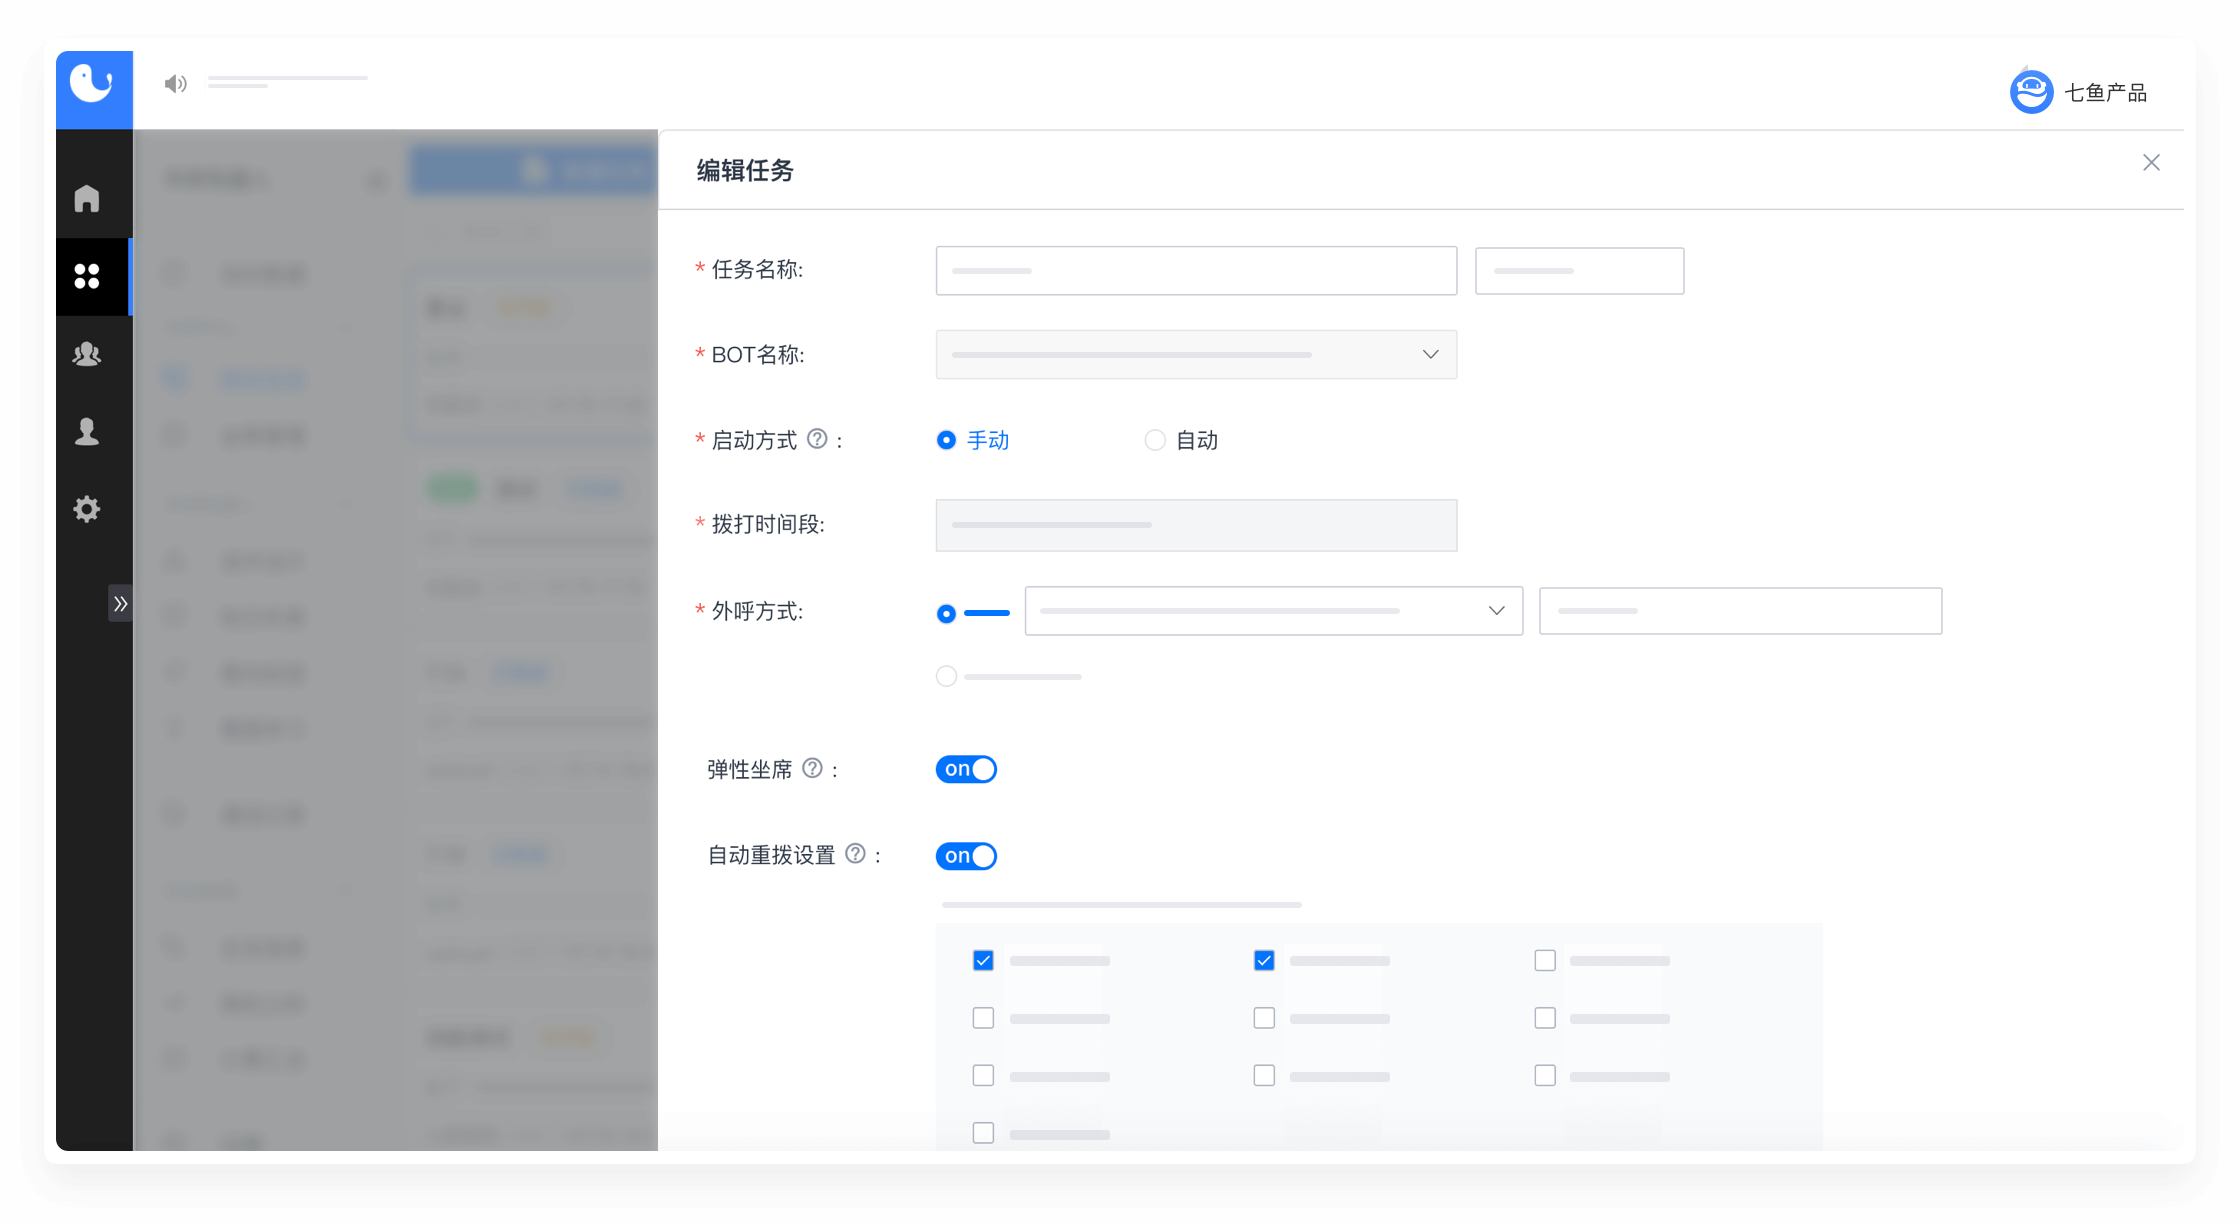Click the speaker volume icon
This screenshot has width=2240, height=1224.
click(x=175, y=84)
